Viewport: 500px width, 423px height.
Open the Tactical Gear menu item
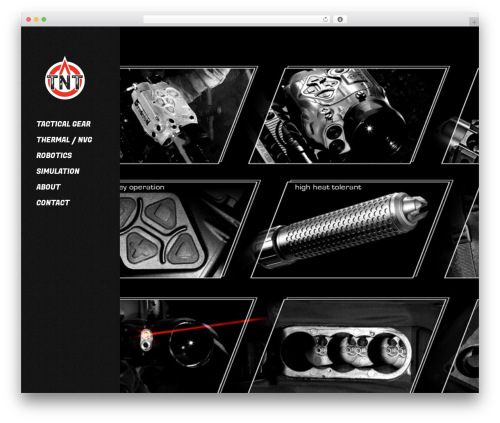63,124
